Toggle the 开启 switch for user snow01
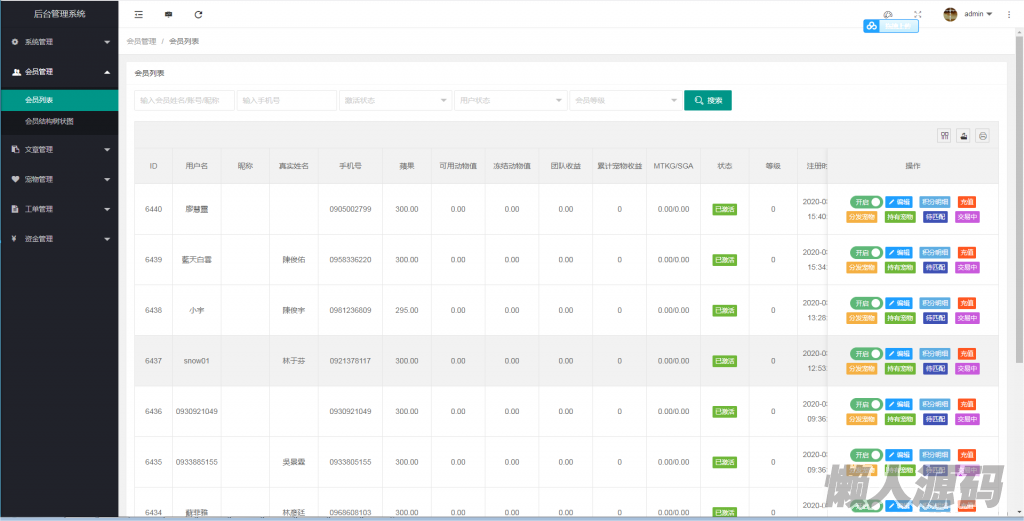 pos(866,354)
